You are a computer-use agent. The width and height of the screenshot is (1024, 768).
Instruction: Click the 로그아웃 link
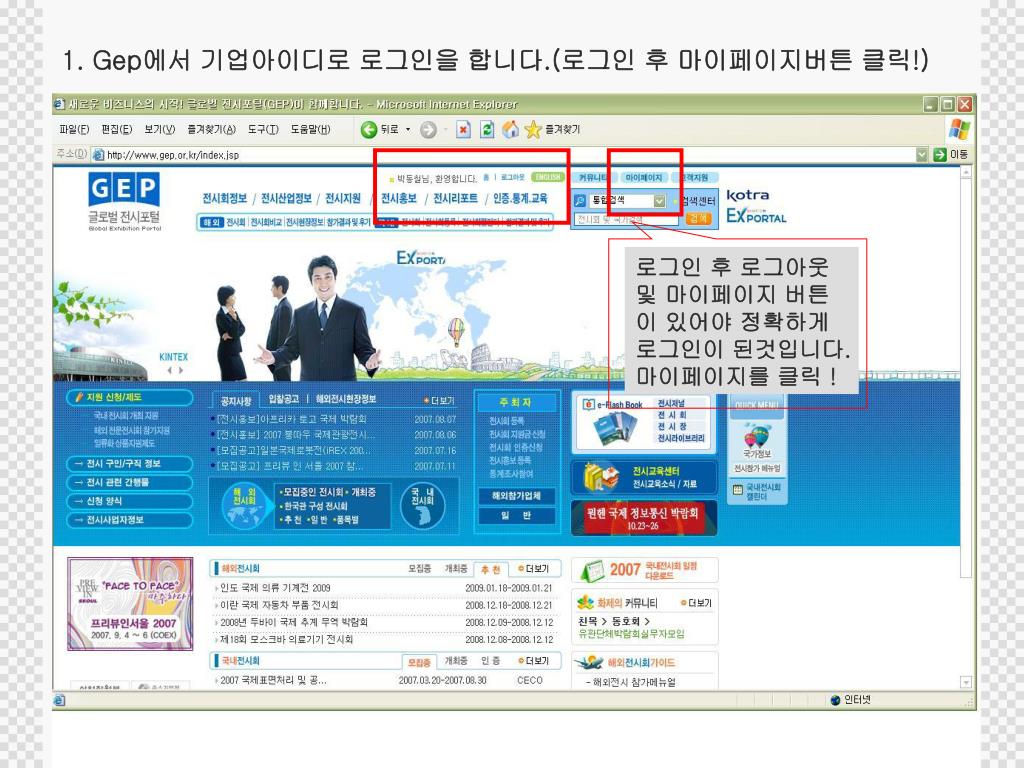513,178
